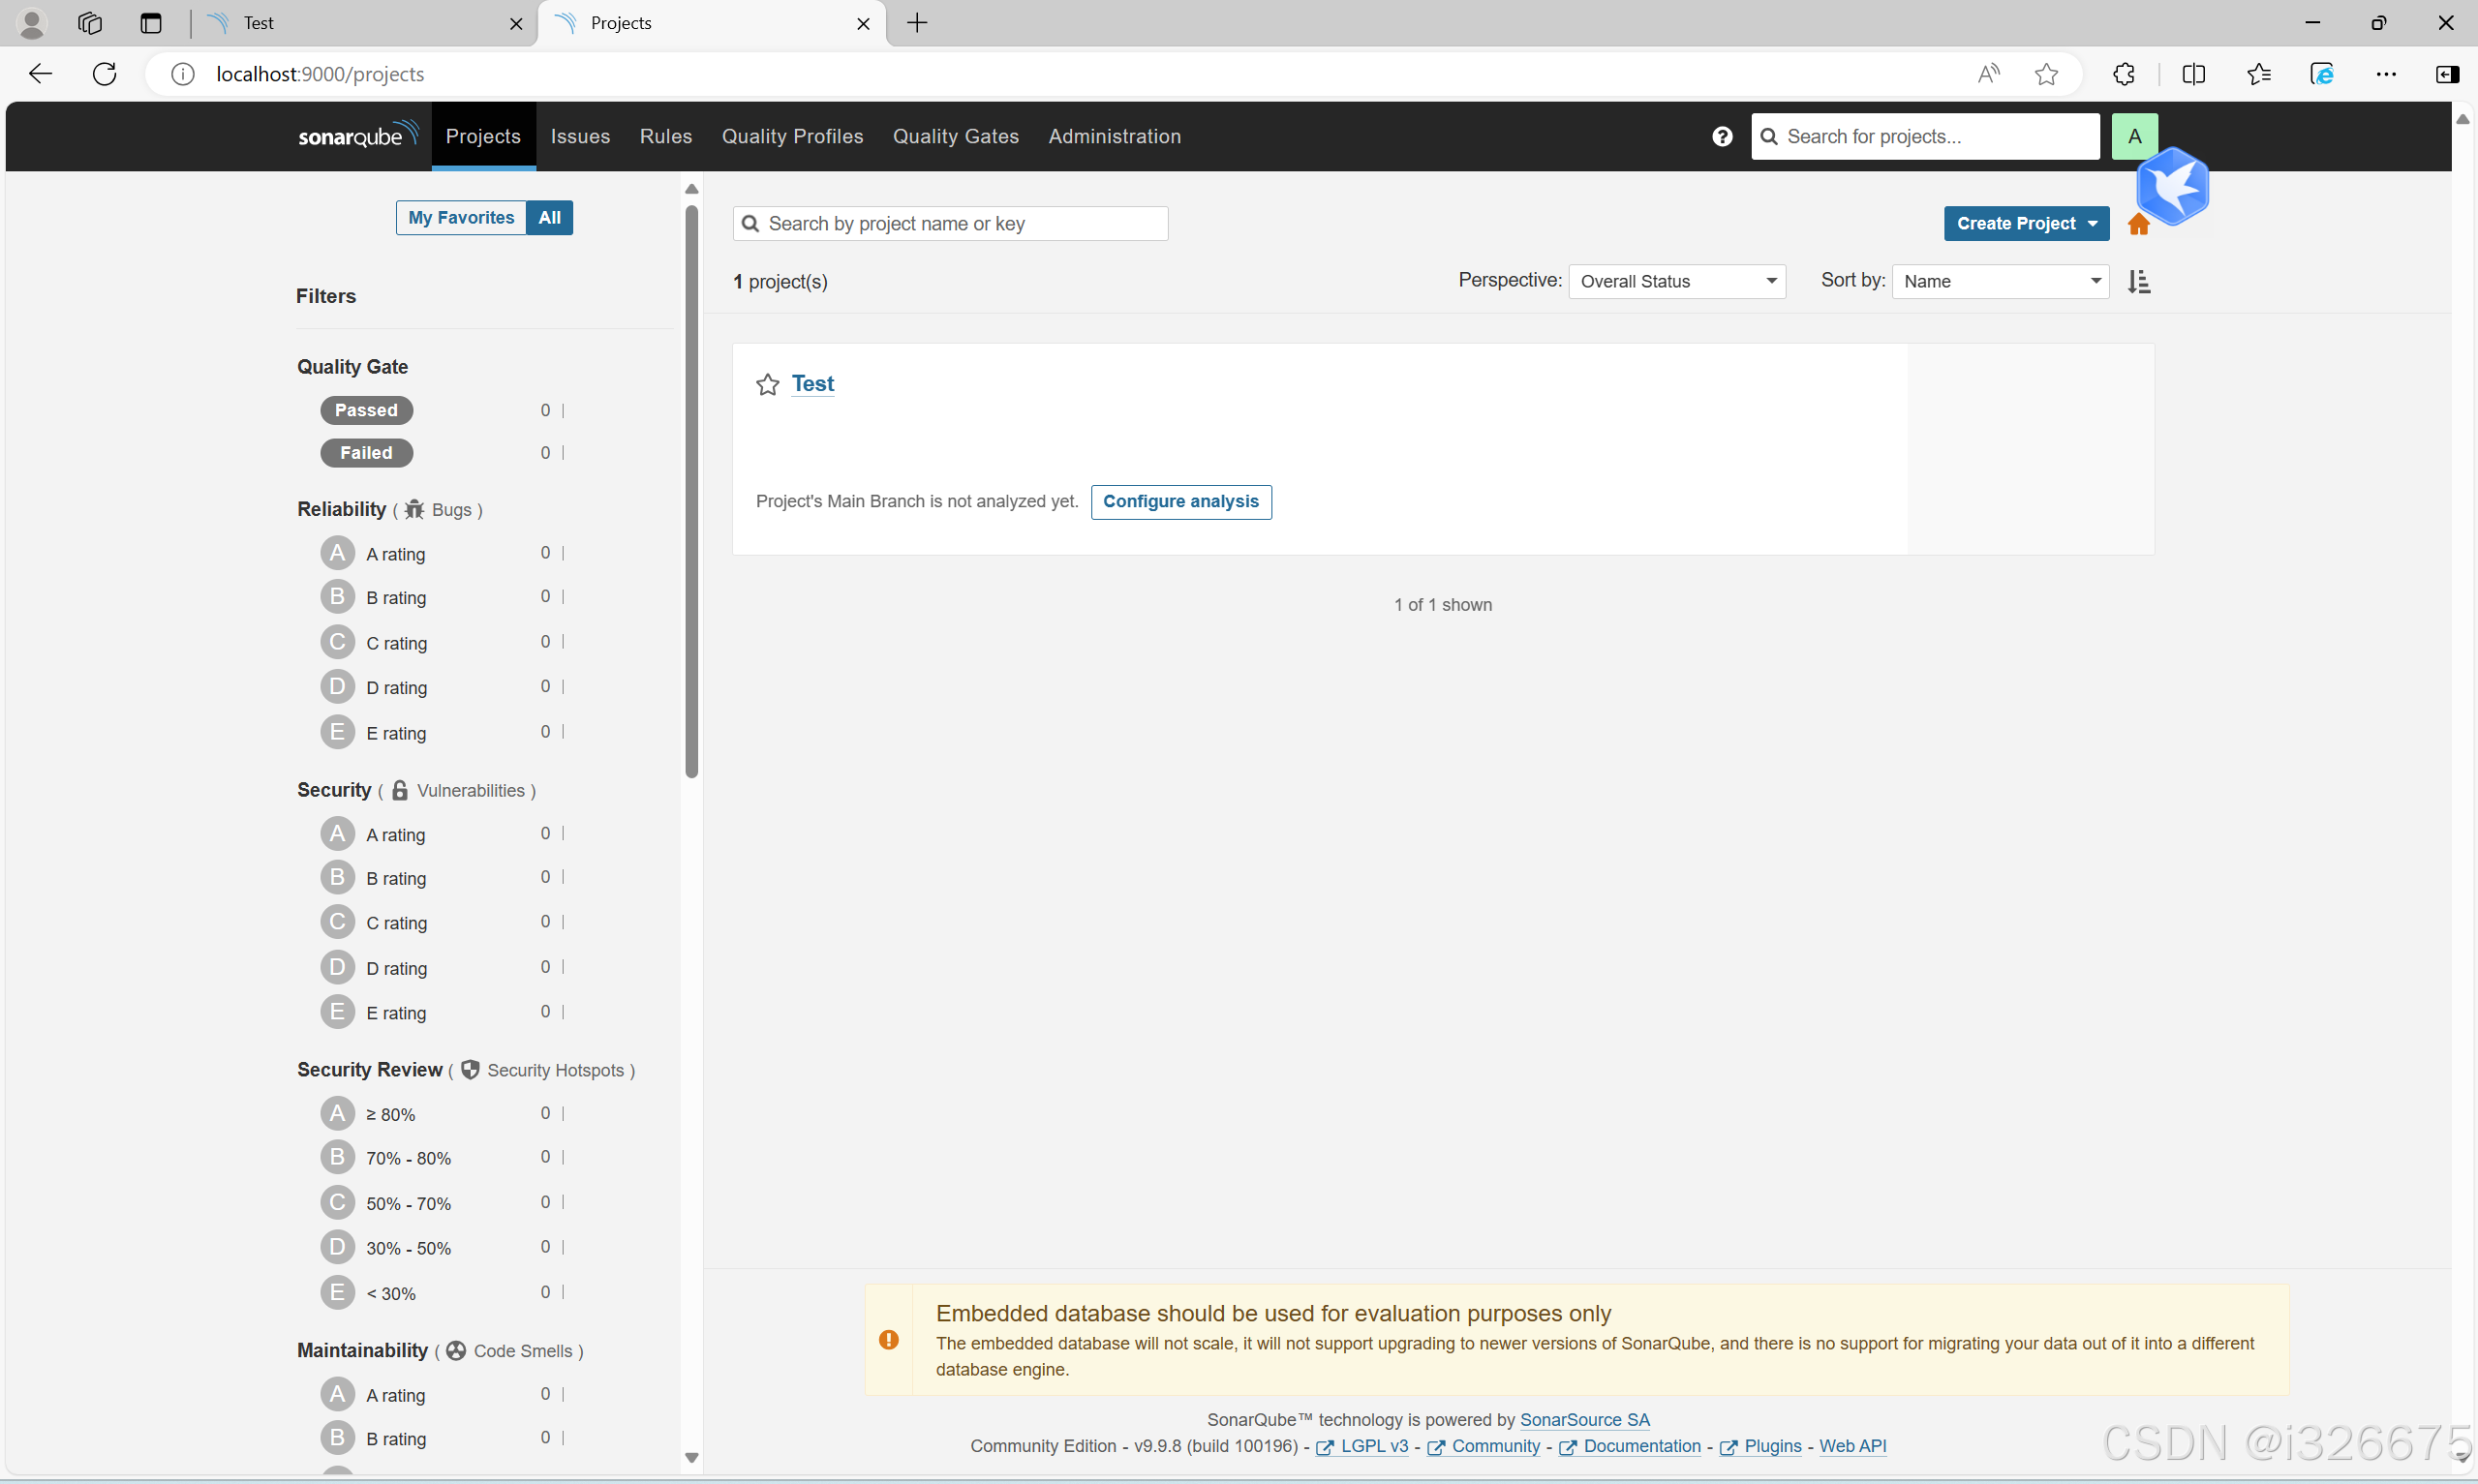
Task: Open browser Extensions icon
Action: coord(2123,74)
